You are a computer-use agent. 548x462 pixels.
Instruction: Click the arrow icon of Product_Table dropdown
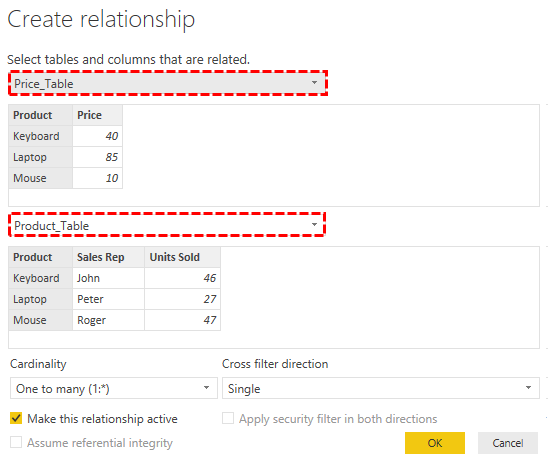(314, 224)
